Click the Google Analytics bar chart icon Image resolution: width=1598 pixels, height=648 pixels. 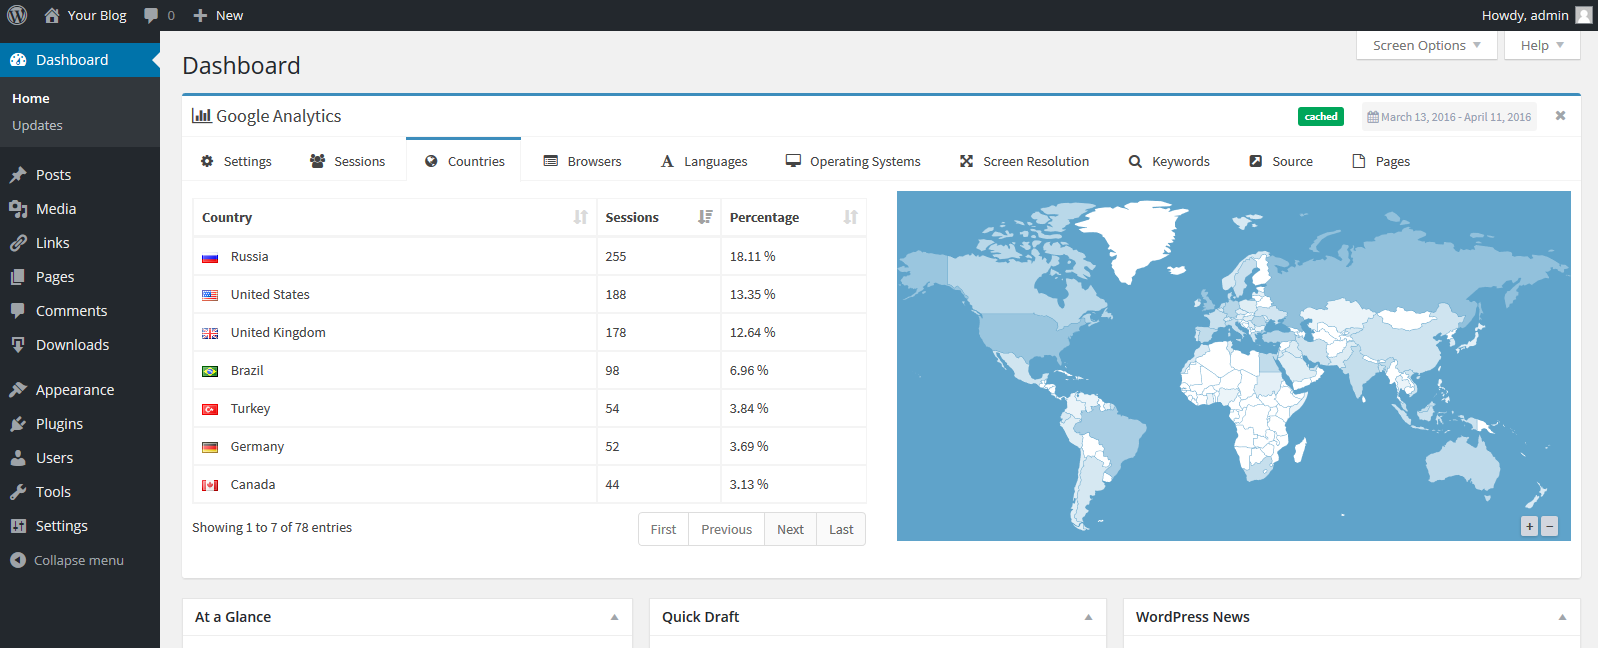tap(201, 116)
